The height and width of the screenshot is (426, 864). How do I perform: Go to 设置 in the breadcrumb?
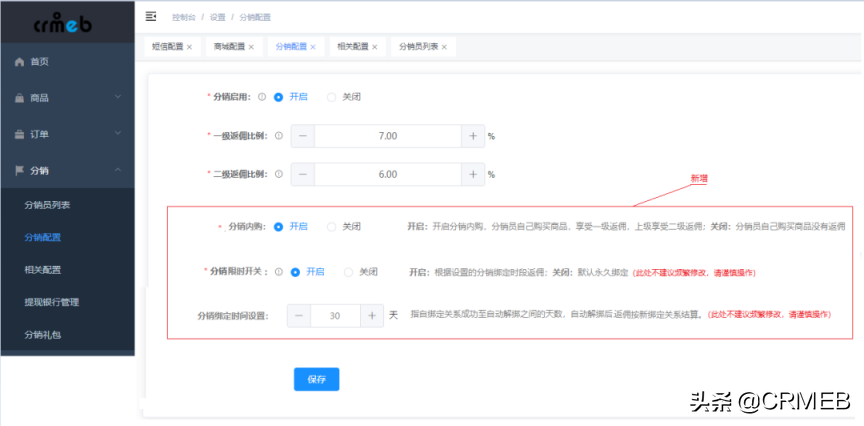point(218,17)
